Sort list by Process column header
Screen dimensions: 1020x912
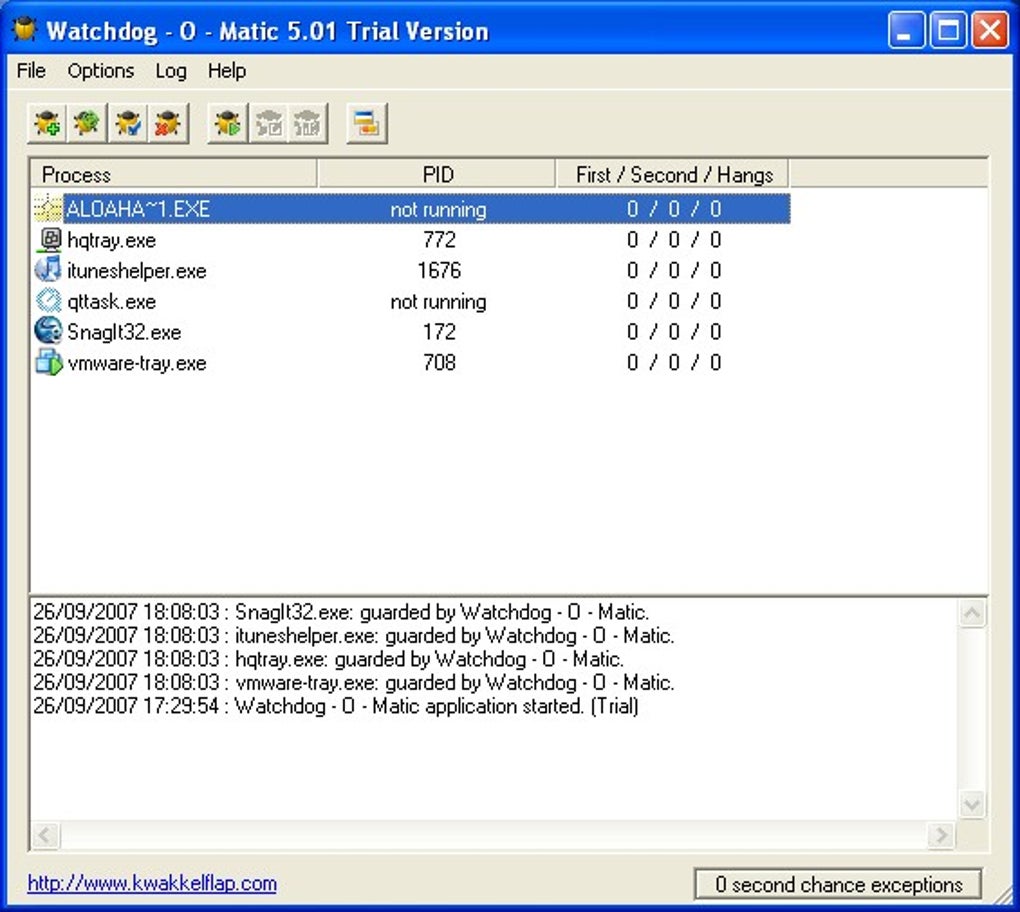click(174, 174)
